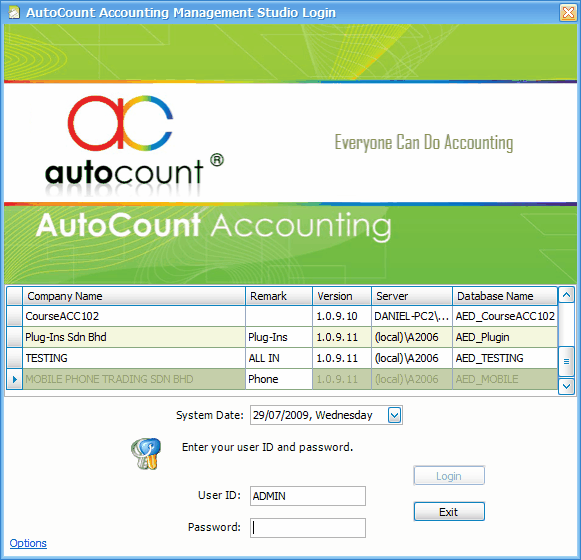The height and width of the screenshot is (560, 581).
Task: Click the Phone remark cell
Action: (x=279, y=379)
